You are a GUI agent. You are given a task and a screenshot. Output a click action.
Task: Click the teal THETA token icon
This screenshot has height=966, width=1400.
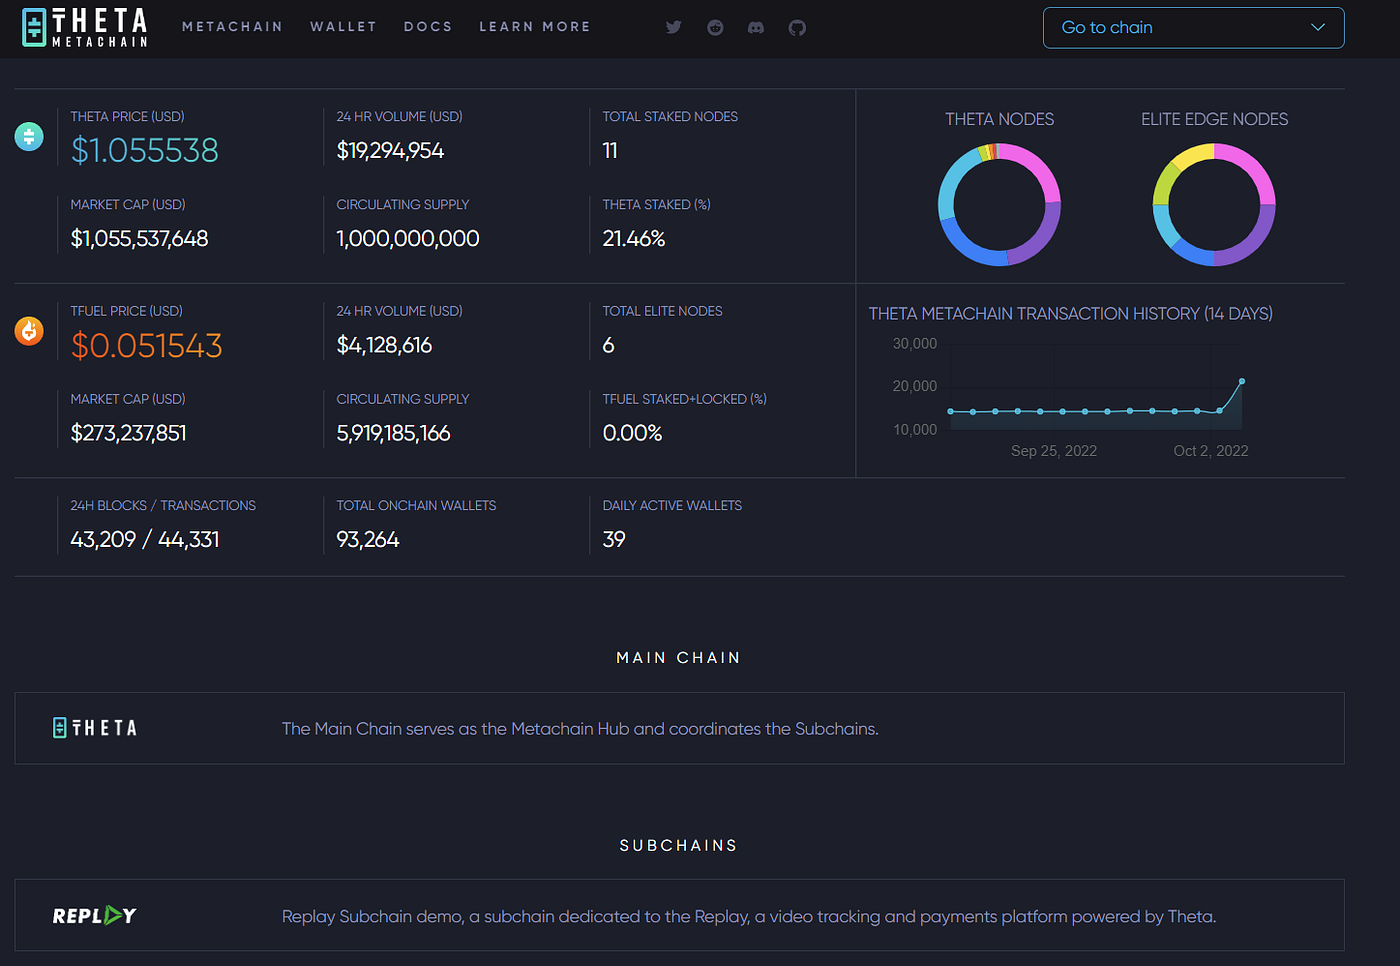pos(29,136)
